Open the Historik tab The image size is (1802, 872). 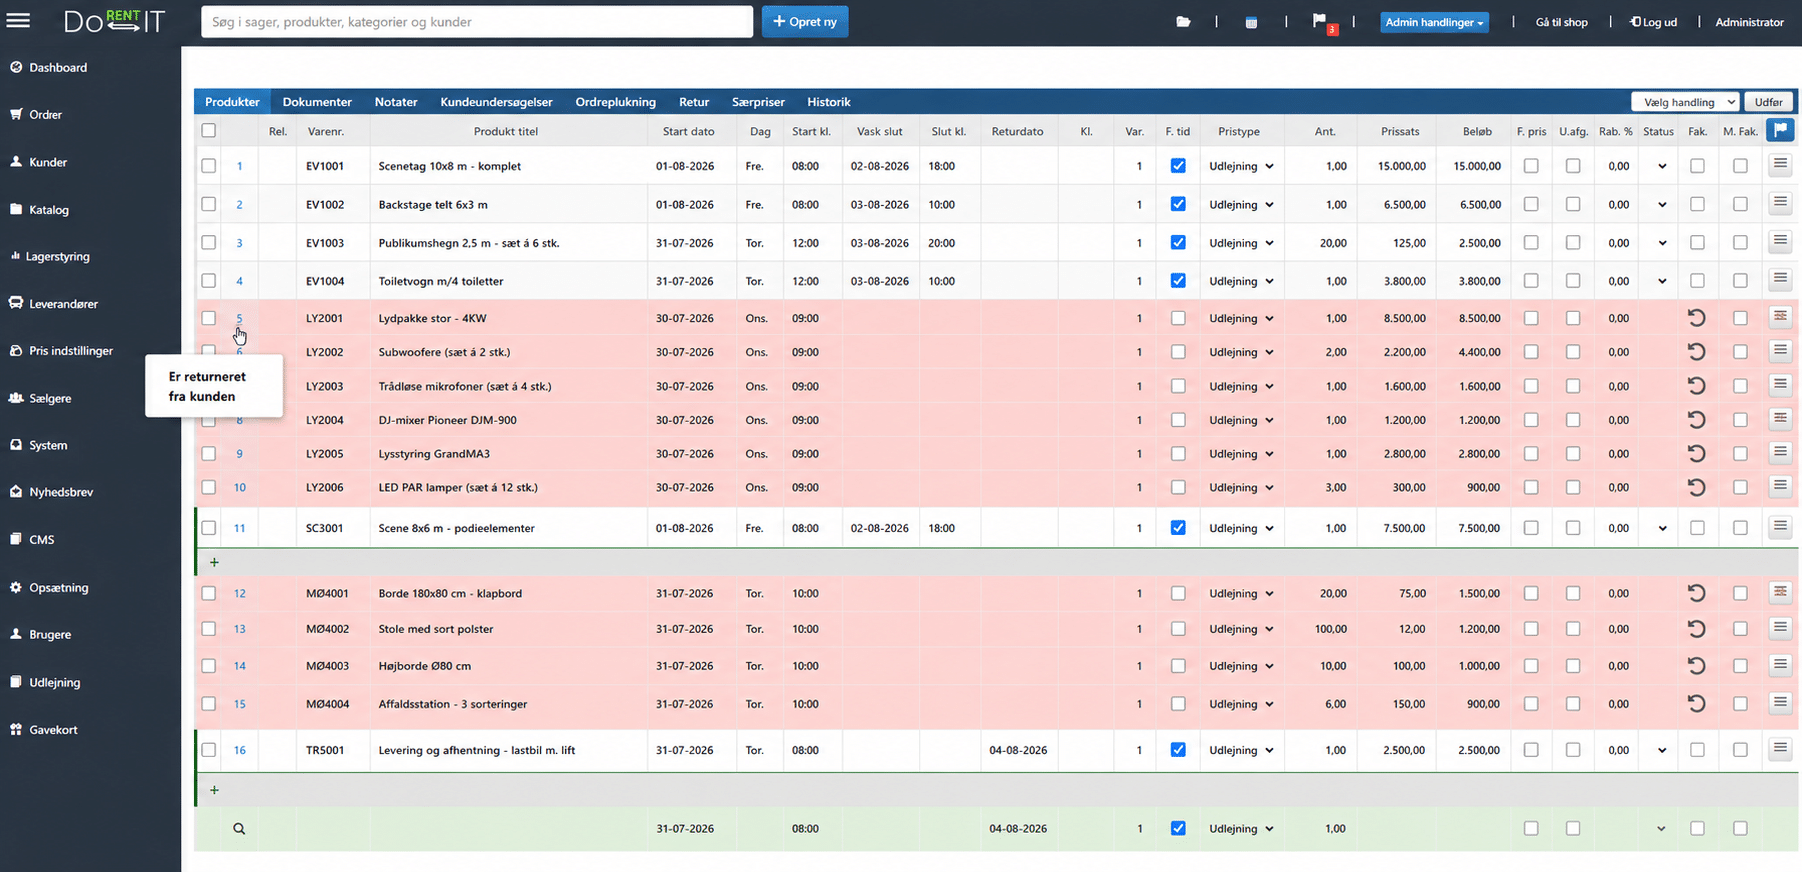pyautogui.click(x=828, y=102)
